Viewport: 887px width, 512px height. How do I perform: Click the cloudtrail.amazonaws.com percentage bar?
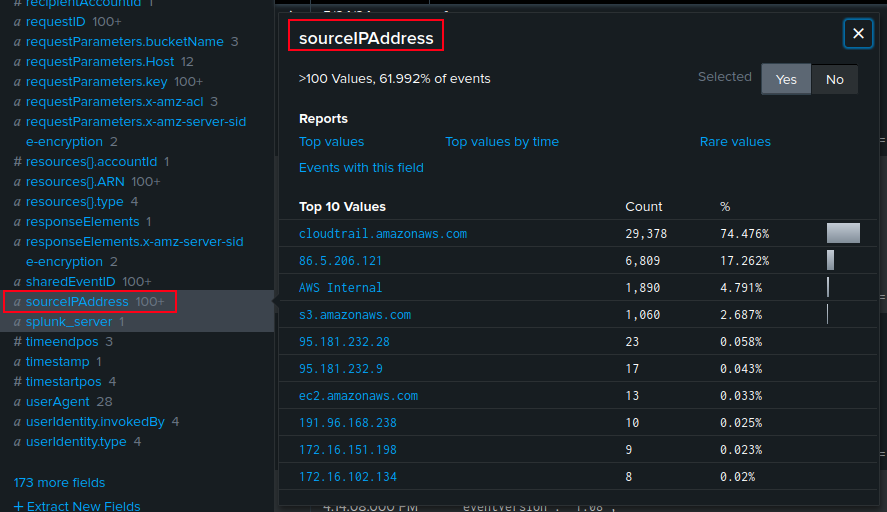coord(843,234)
